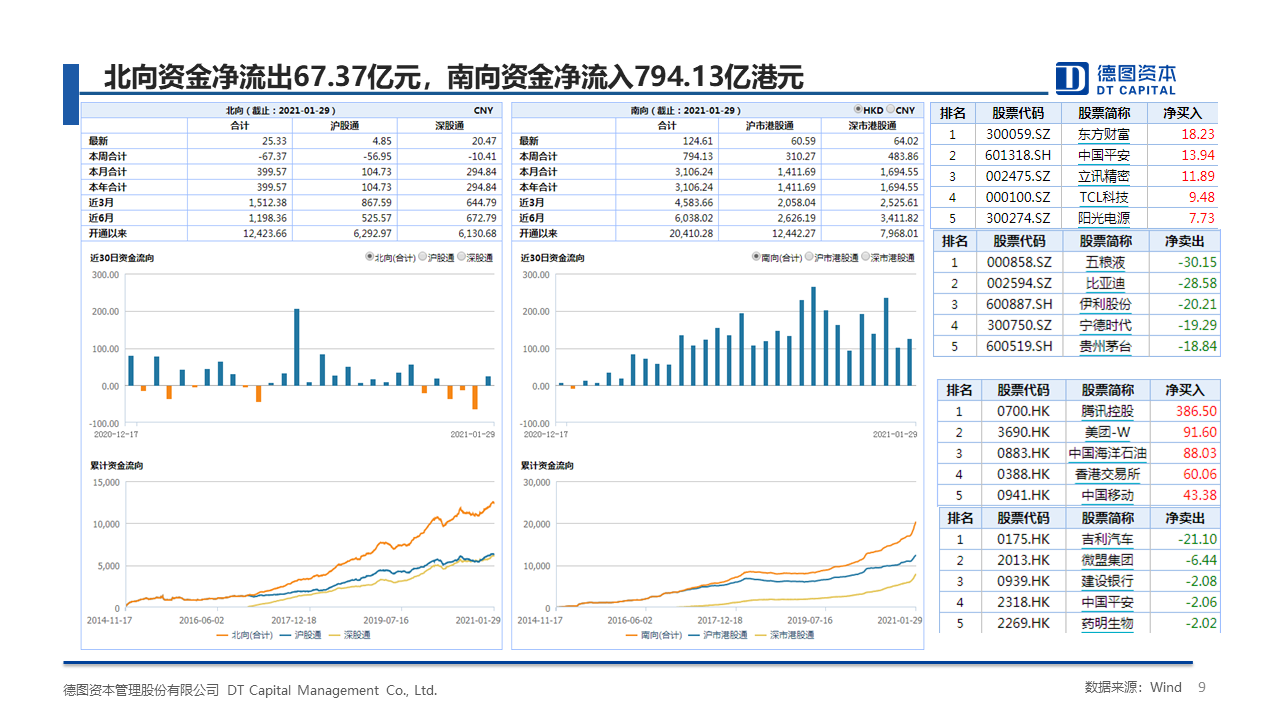Viewport: 1280px width, 720px height.
Task: Click yellow 深股通 legend entry in cumulative chart
Action: 350,635
